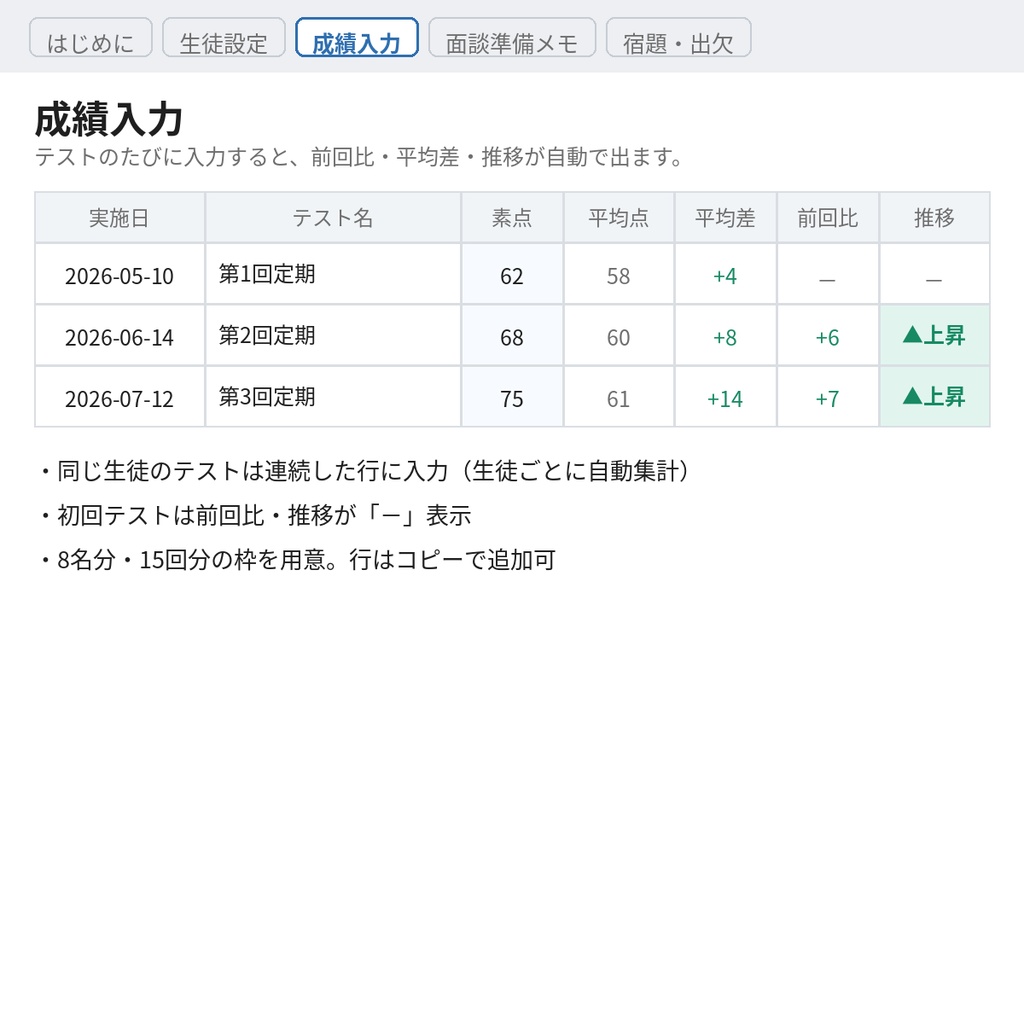
Task: Switch to the 生徒設定 tab
Action: click(x=223, y=38)
